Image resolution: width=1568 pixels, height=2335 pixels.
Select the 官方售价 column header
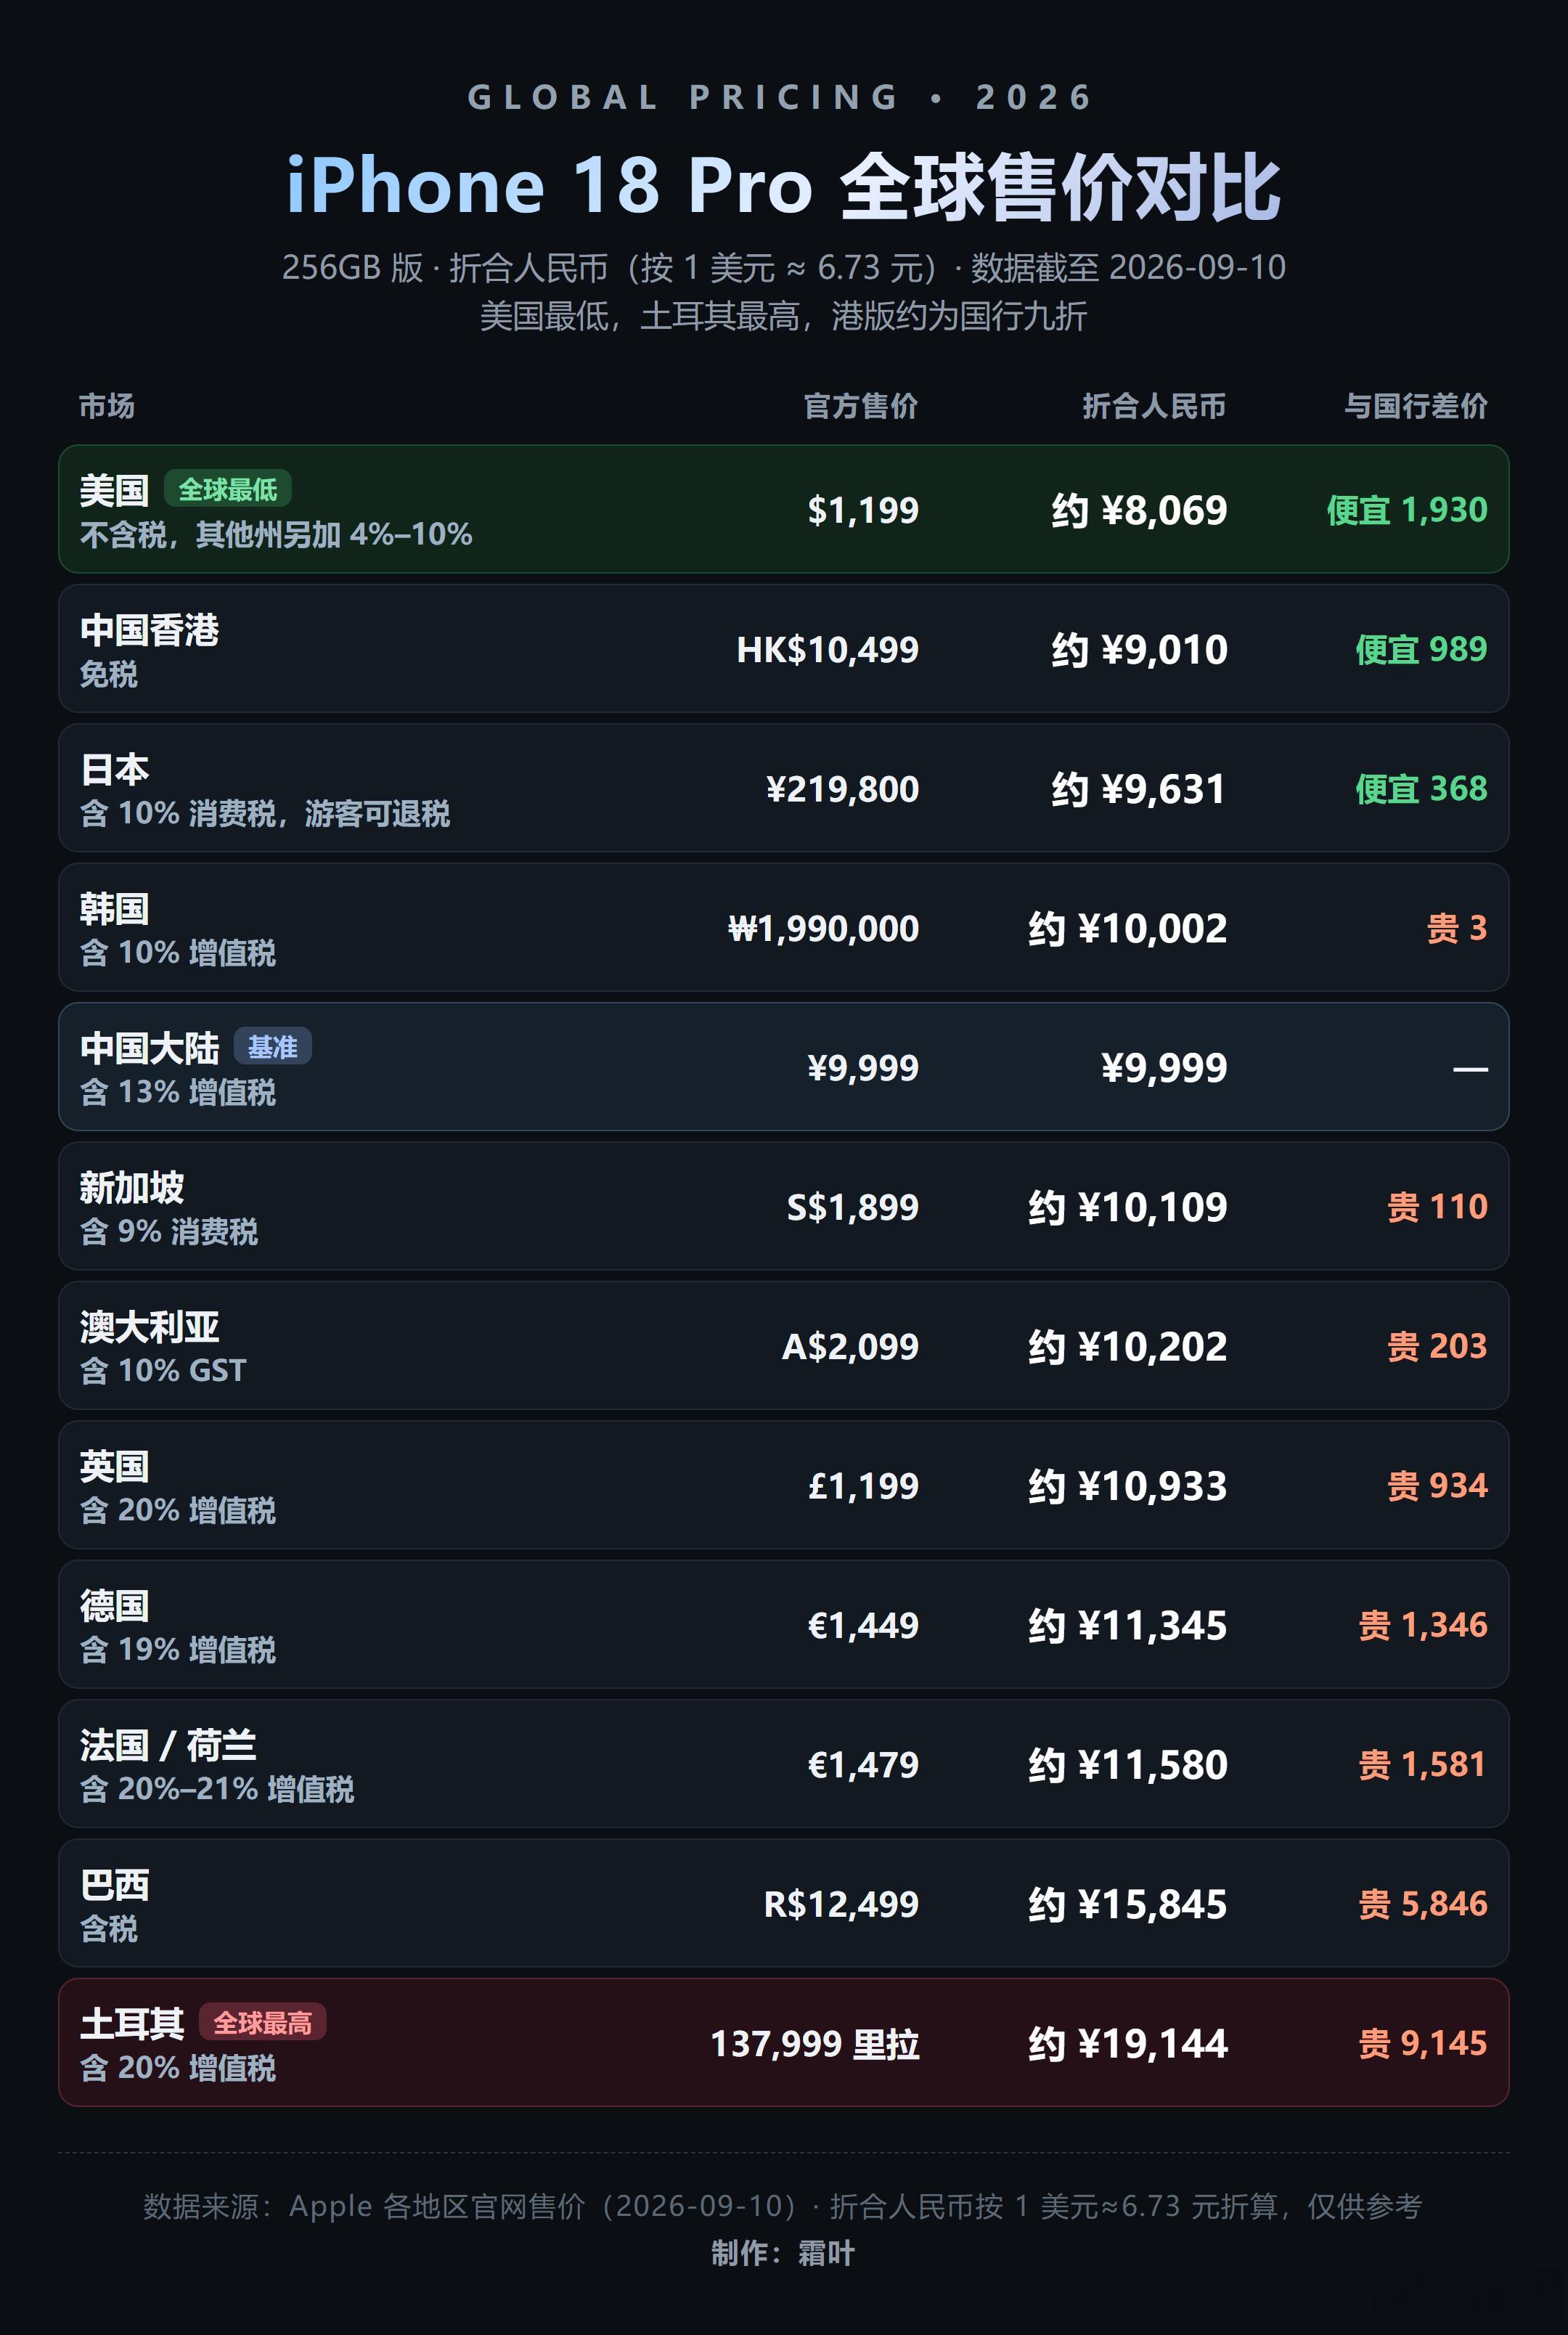(x=861, y=406)
